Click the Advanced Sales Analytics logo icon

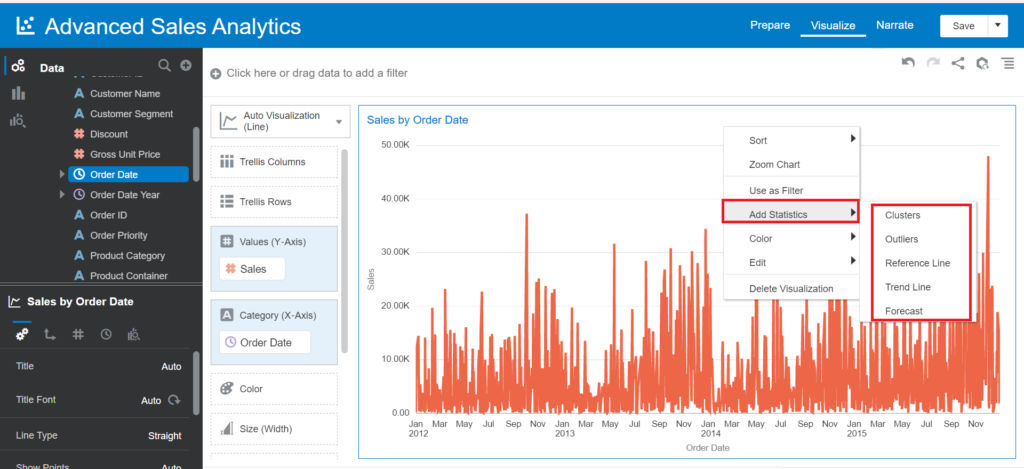[x=25, y=25]
